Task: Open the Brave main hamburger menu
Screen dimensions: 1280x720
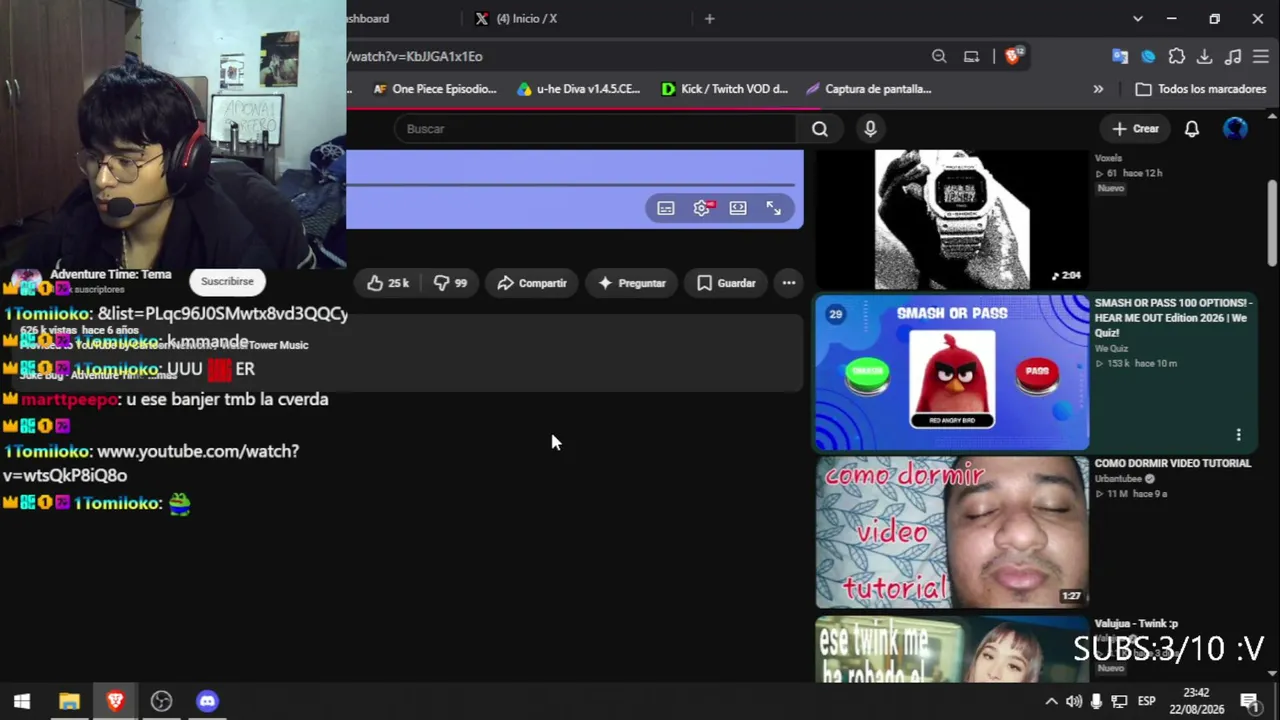Action: (x=1261, y=56)
